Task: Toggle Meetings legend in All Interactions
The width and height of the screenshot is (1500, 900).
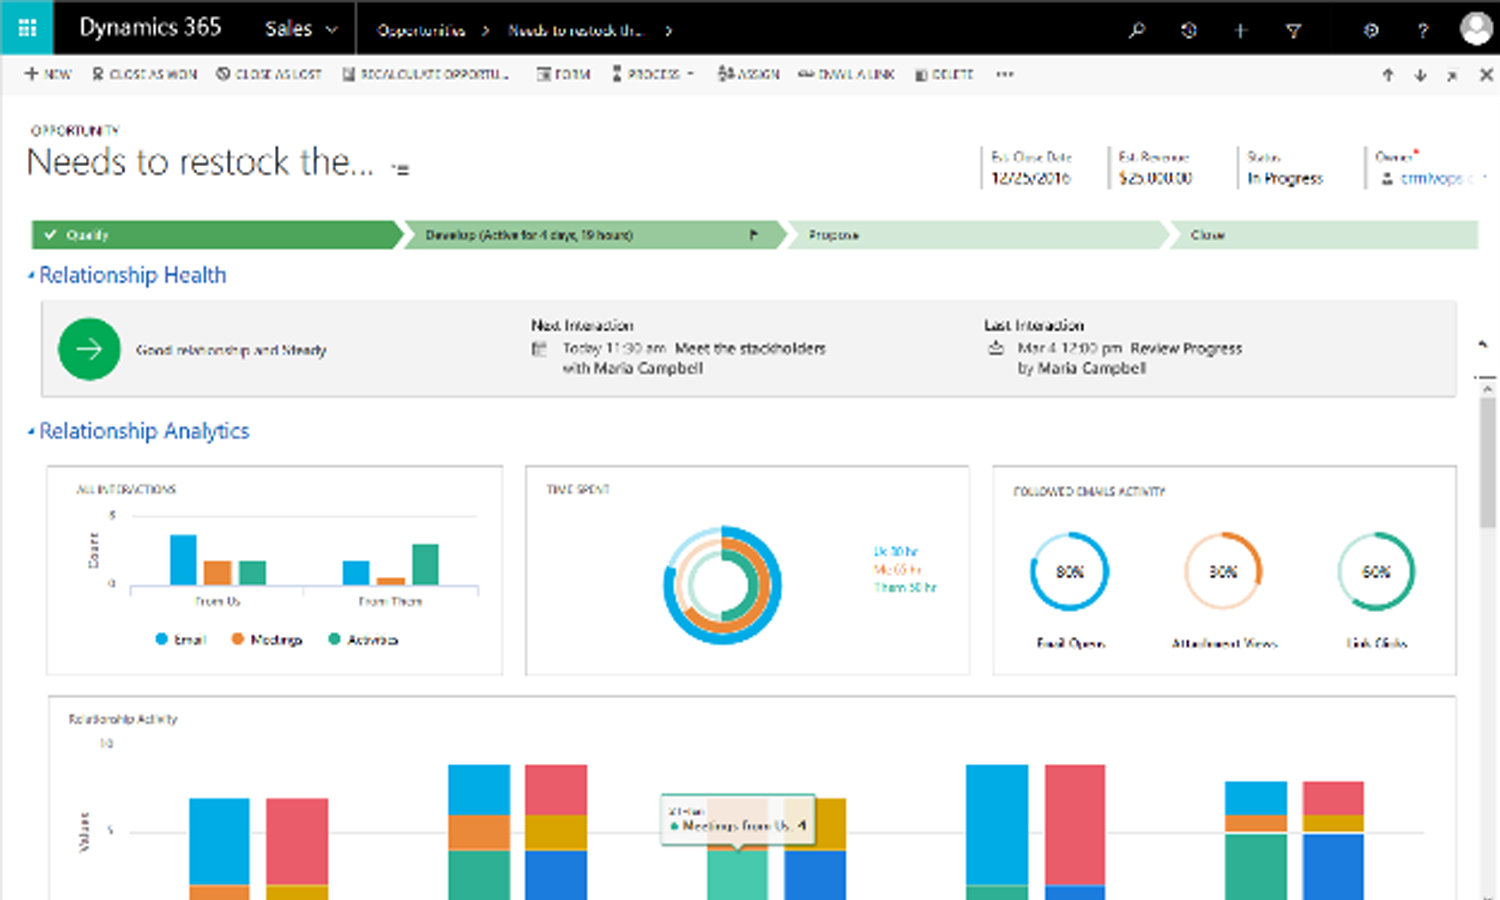Action: point(267,639)
